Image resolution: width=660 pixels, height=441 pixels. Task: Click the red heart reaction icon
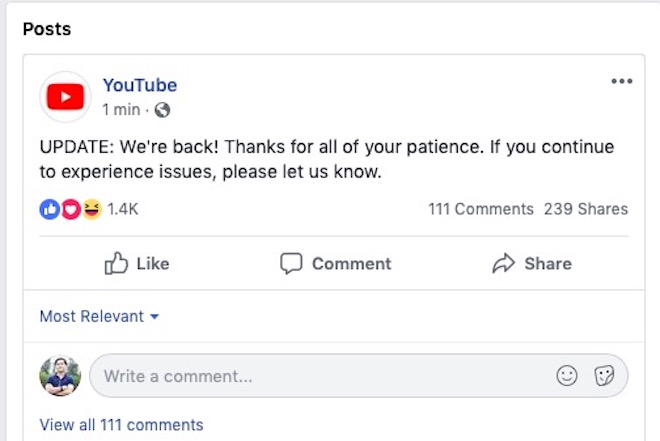click(x=70, y=209)
